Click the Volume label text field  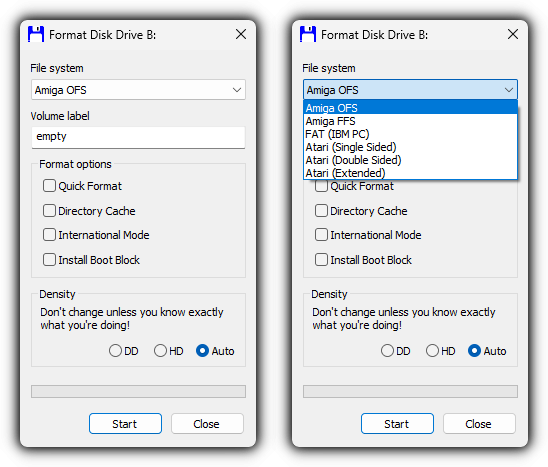tap(138, 137)
